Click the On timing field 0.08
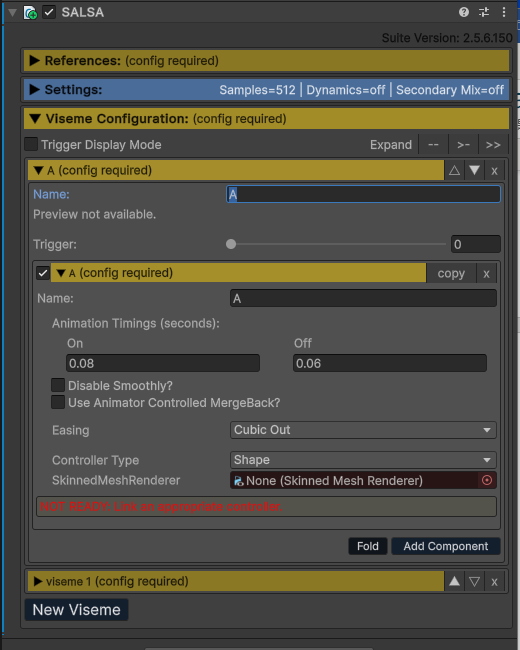520x650 pixels. coord(163,363)
